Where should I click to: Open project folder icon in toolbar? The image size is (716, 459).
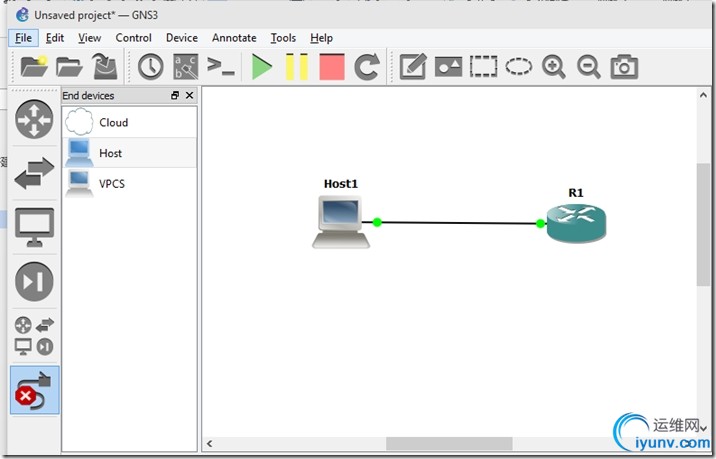pyautogui.click(x=69, y=67)
